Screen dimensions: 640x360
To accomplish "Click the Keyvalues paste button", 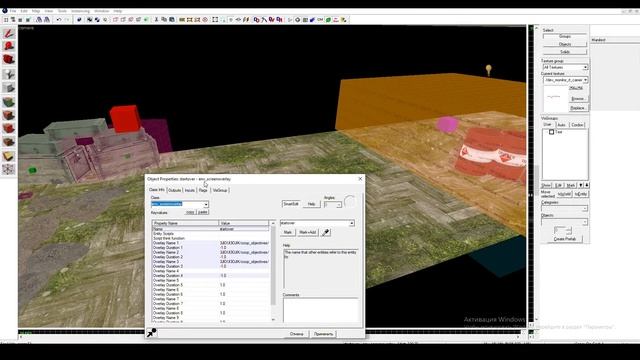I will tap(203, 212).
